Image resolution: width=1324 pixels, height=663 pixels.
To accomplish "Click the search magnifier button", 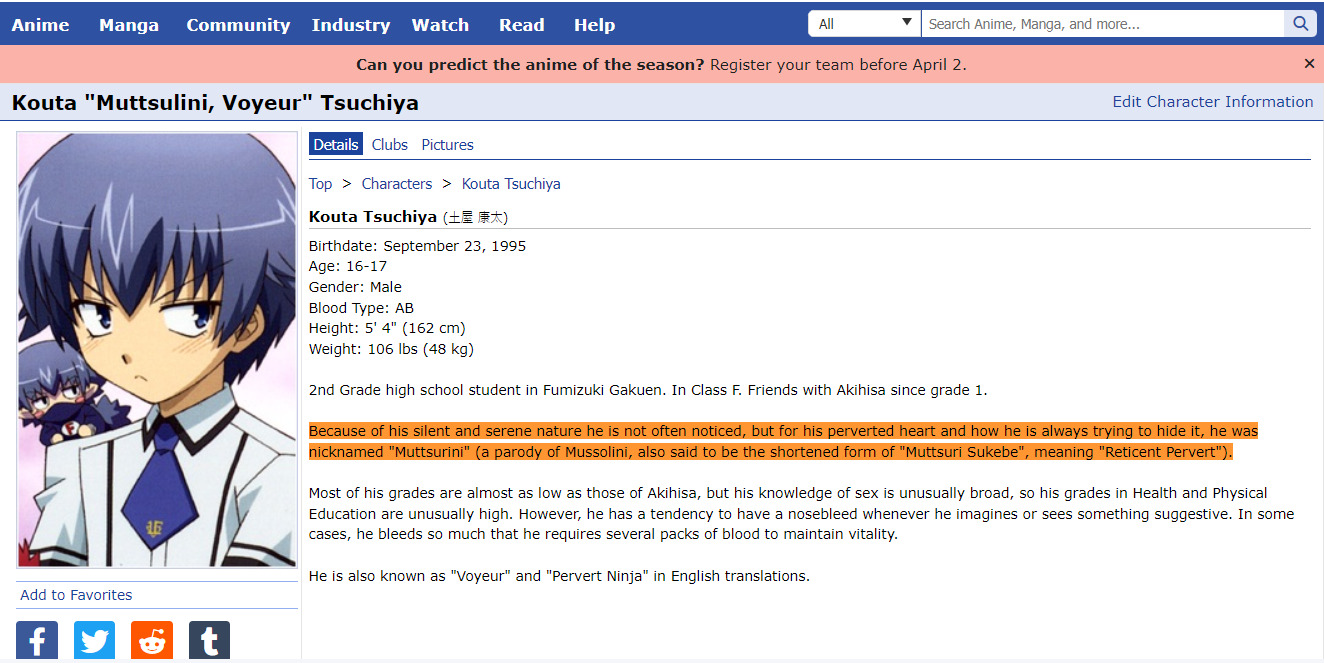I will 1300,24.
